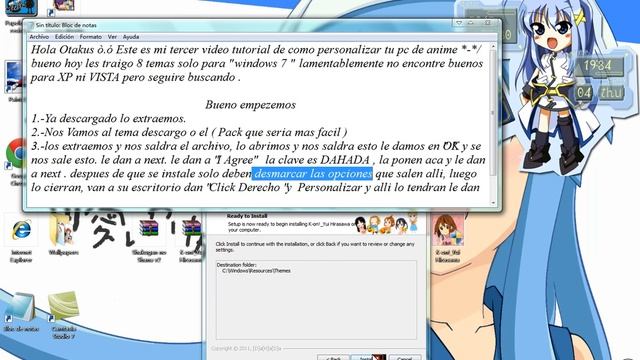Click the scroll down arrow in Notepad
Viewport: 640px width, 360px height.
click(493, 202)
